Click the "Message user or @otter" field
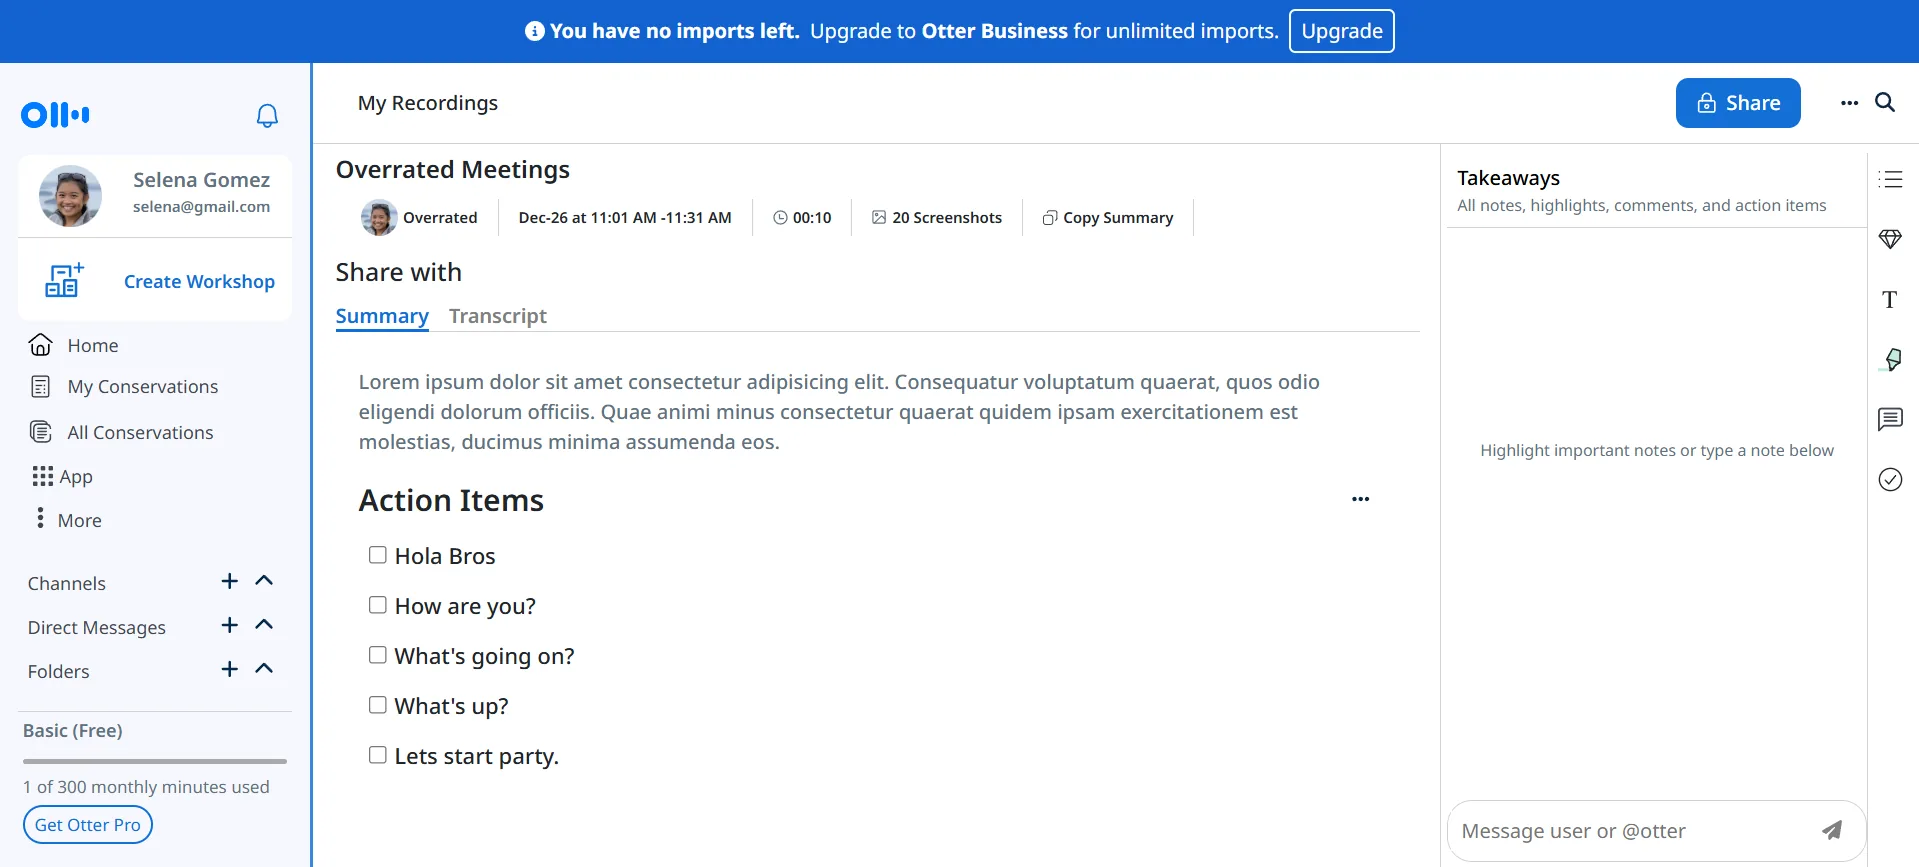1919x867 pixels. point(1630,831)
